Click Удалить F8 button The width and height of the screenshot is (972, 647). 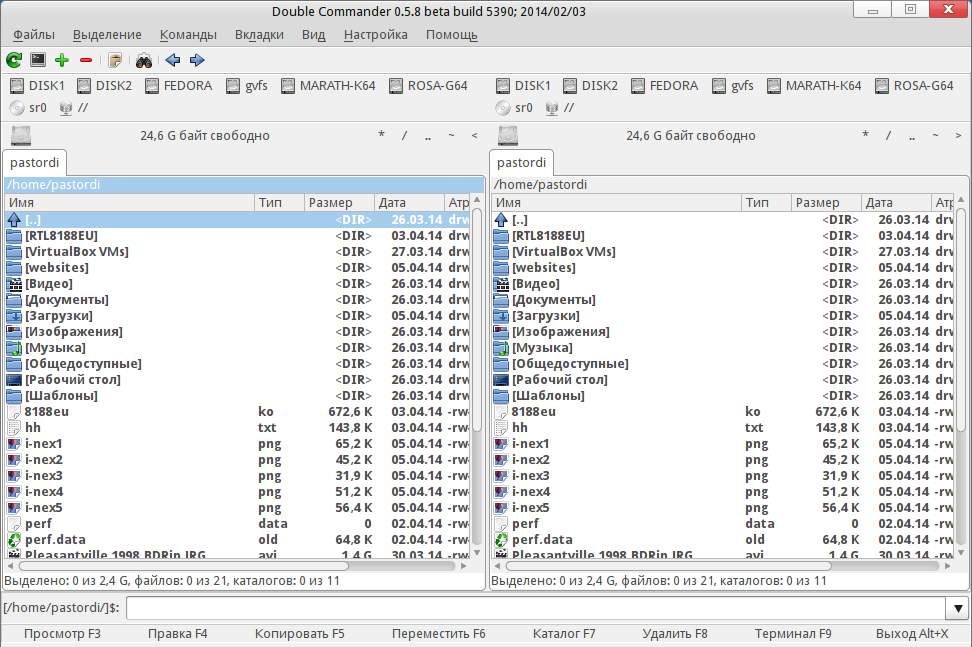pos(674,634)
